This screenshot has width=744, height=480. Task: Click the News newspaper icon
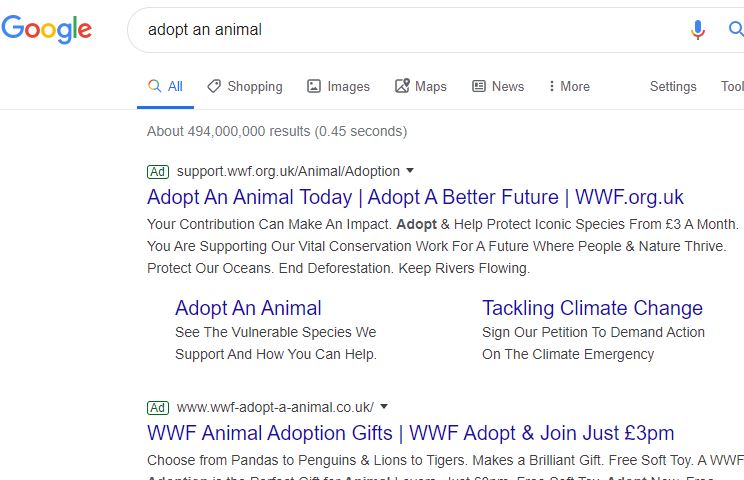[479, 86]
